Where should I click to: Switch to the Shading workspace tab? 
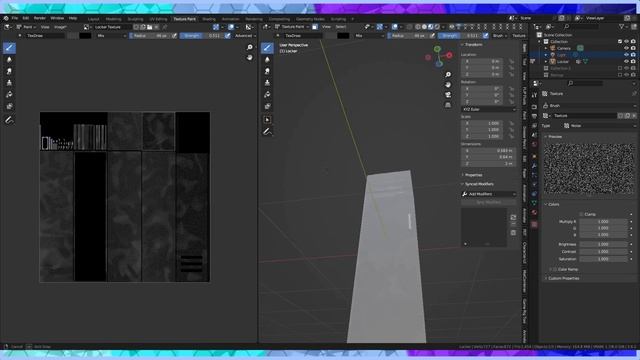pyautogui.click(x=209, y=19)
